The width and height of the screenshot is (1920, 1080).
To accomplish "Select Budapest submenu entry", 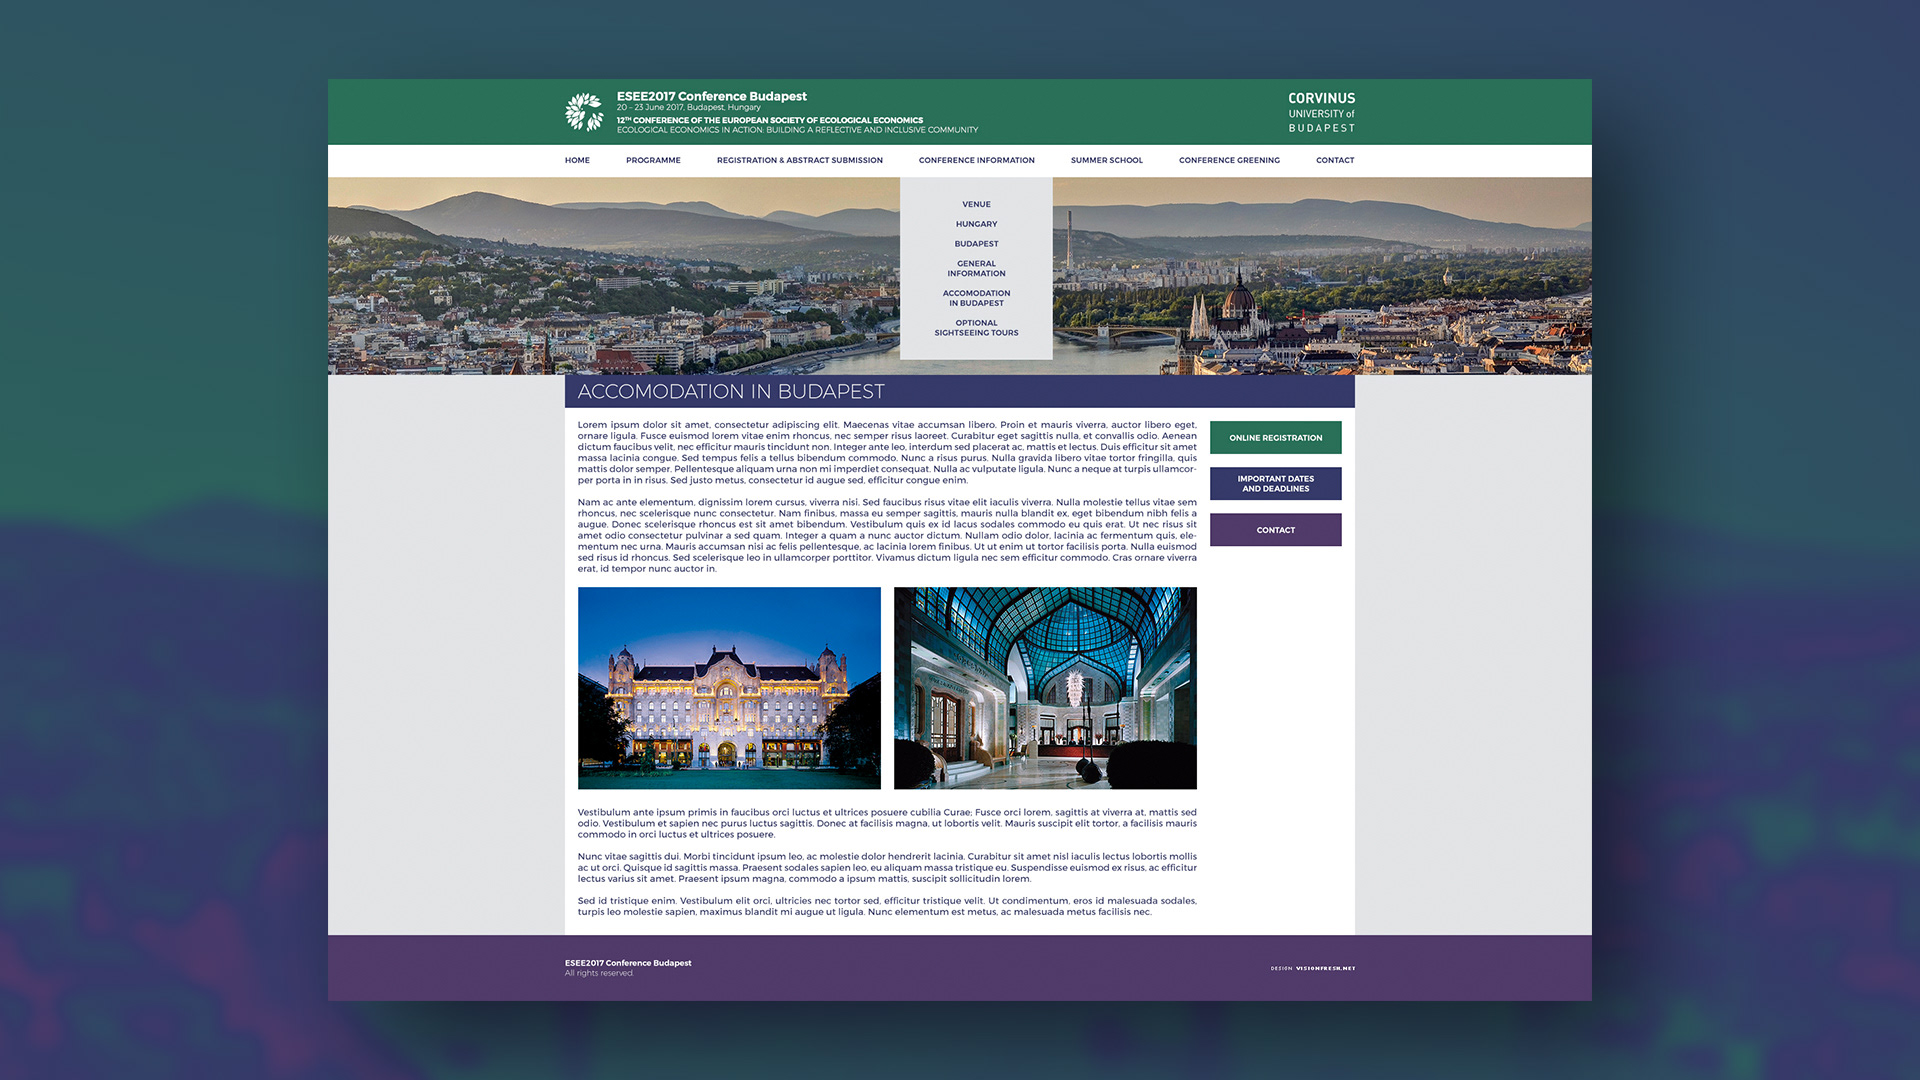I will [976, 244].
